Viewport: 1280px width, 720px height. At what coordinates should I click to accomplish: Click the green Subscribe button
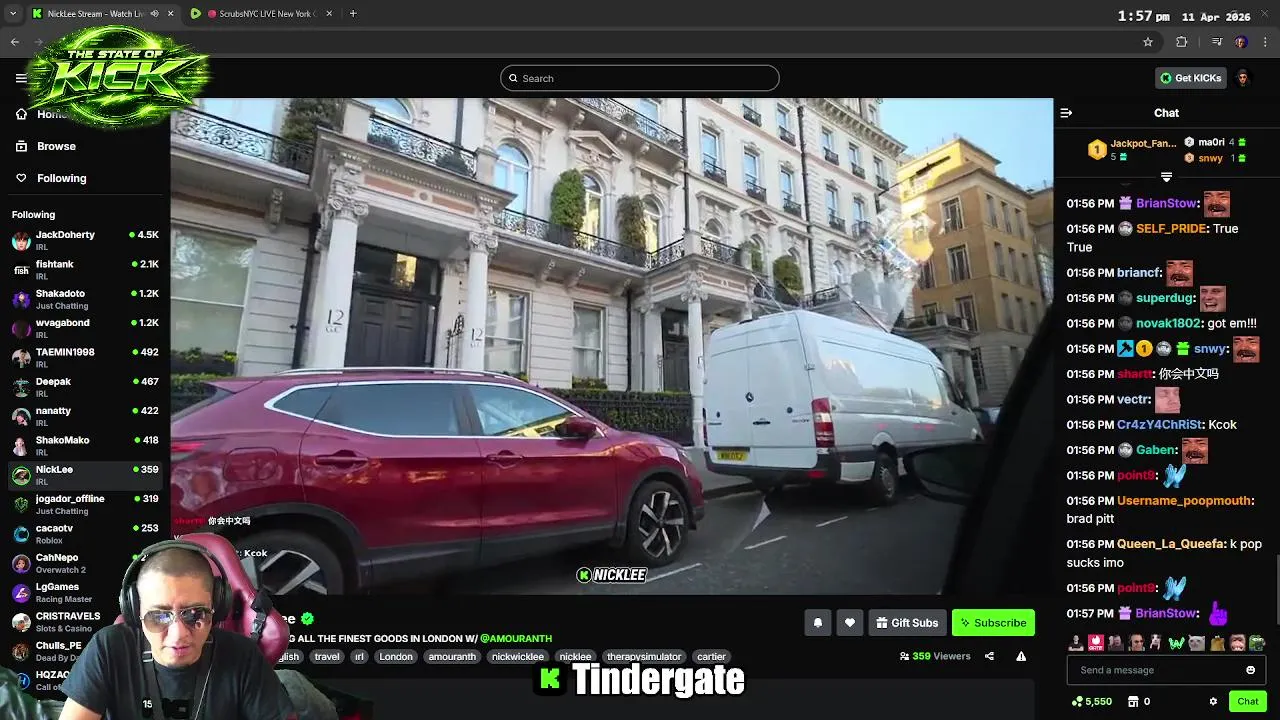[993, 623]
